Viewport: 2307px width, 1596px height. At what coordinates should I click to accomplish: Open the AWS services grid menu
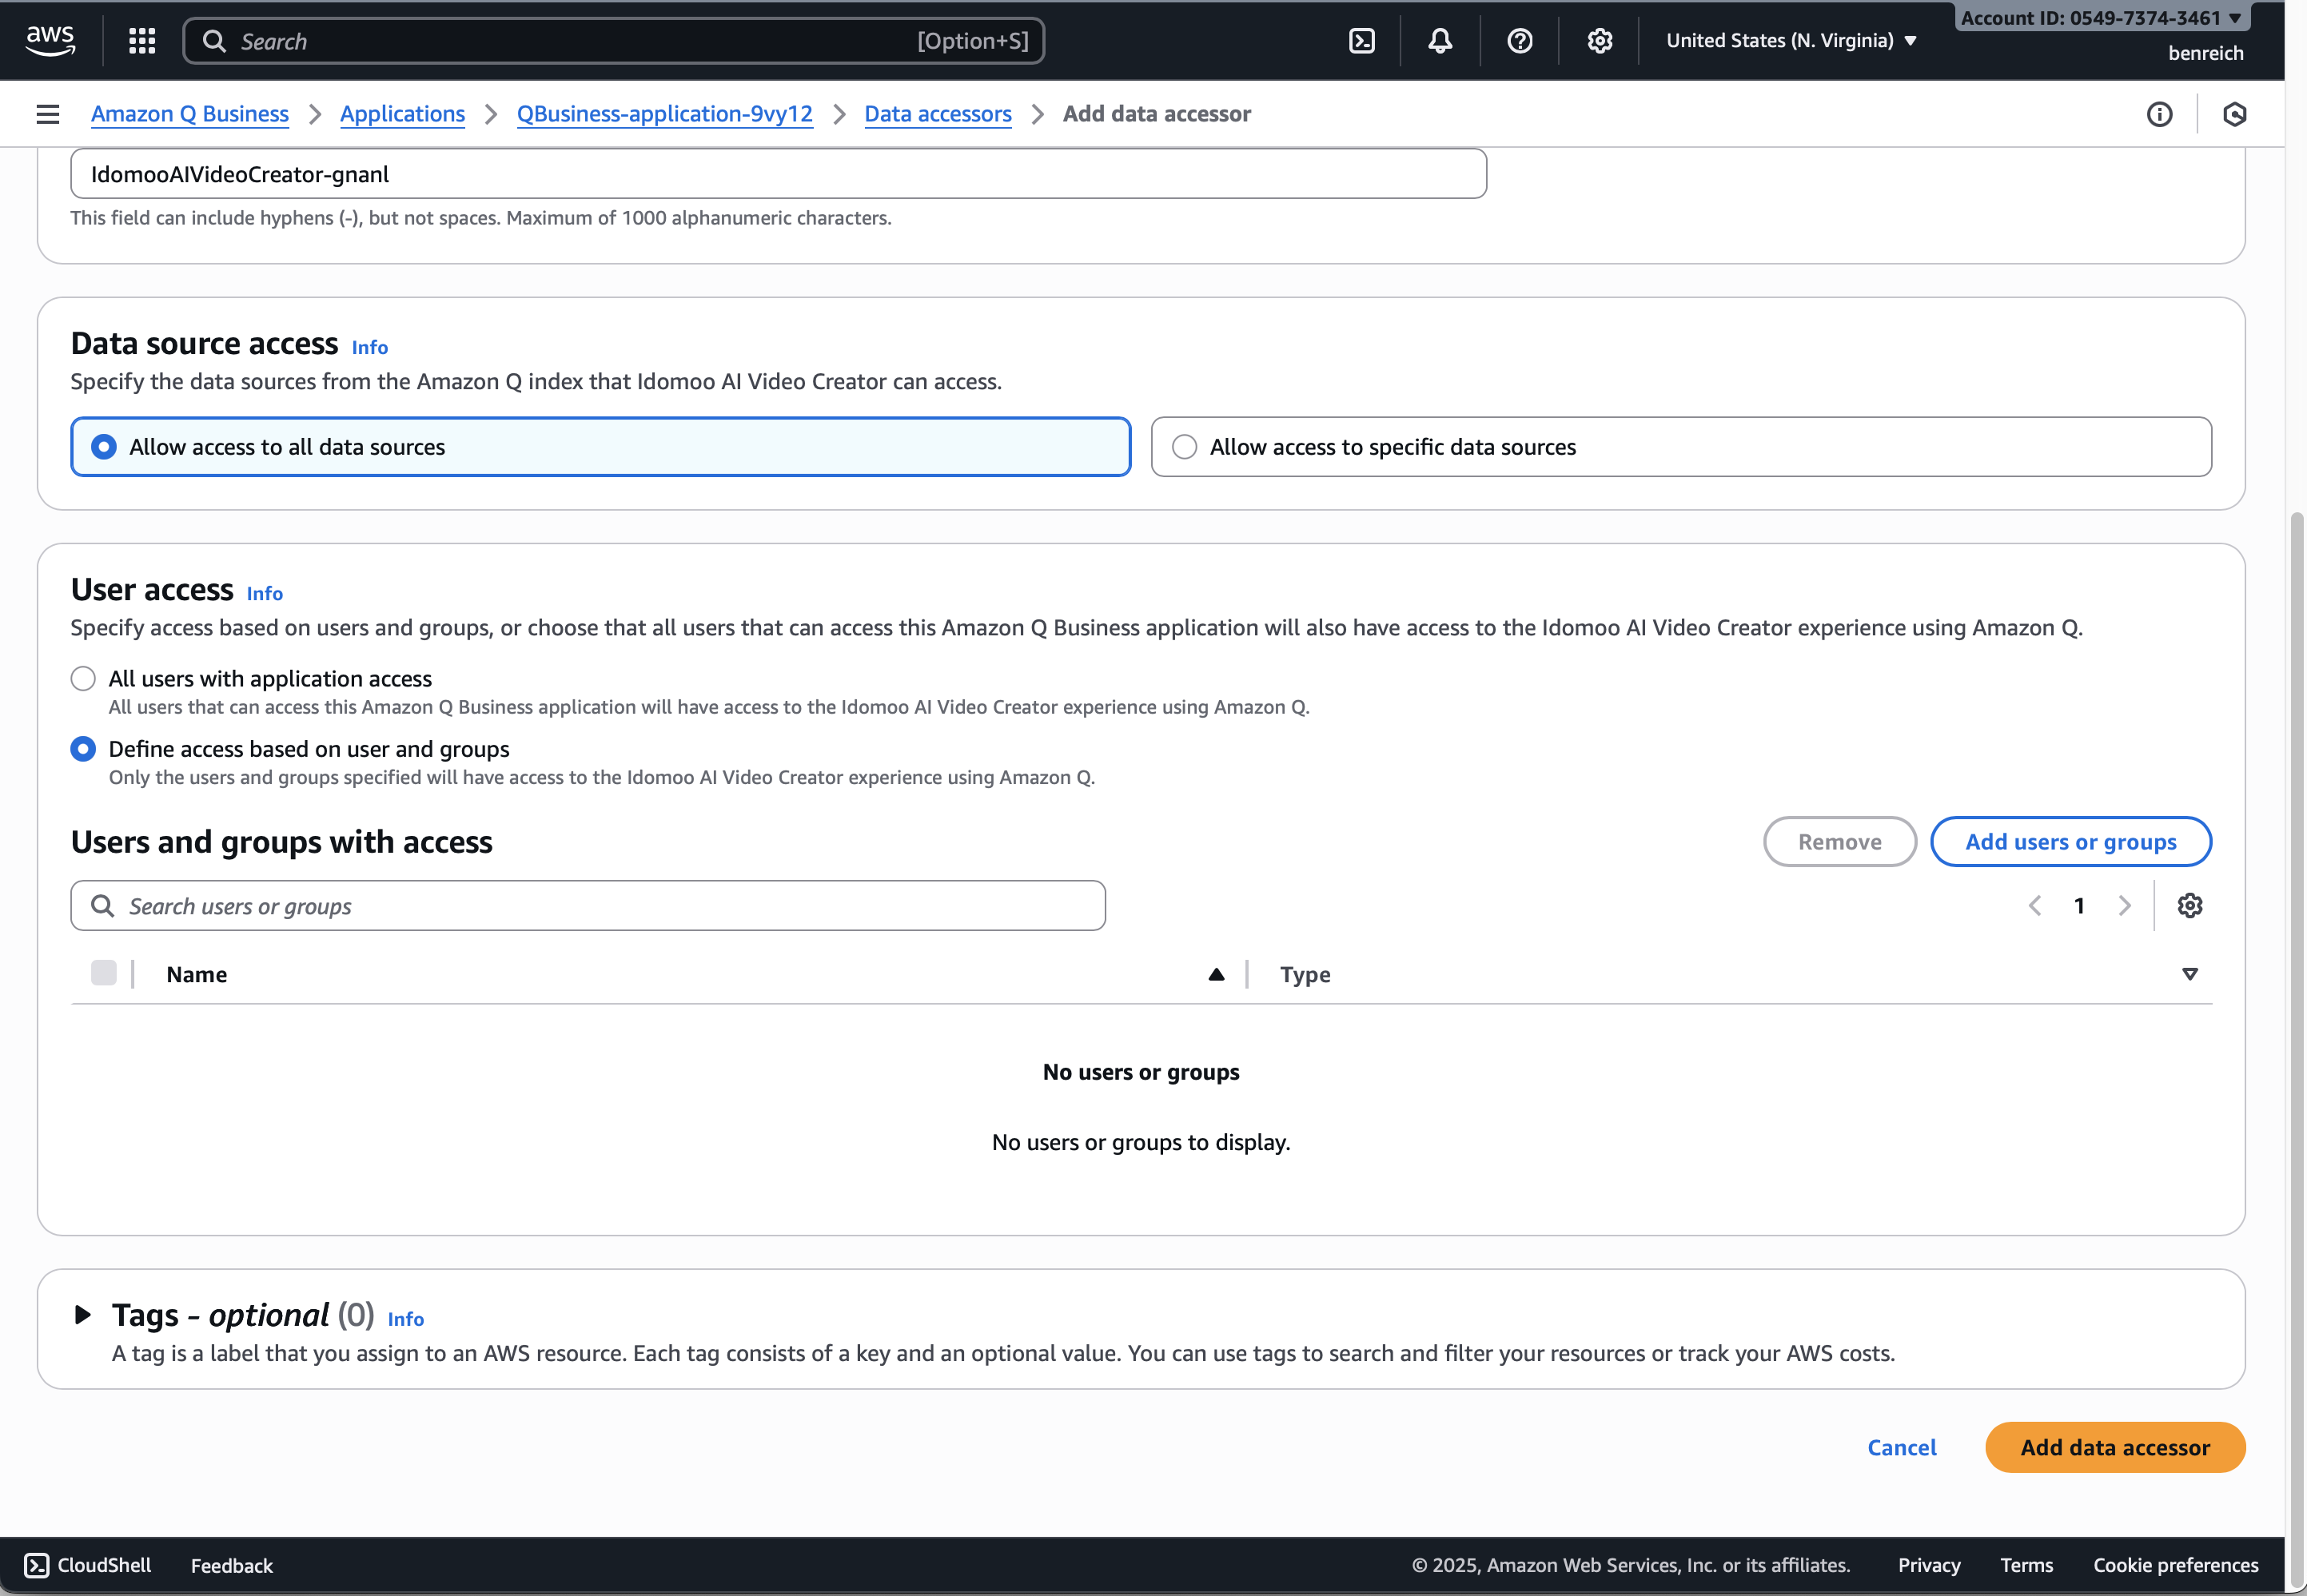[142, 41]
